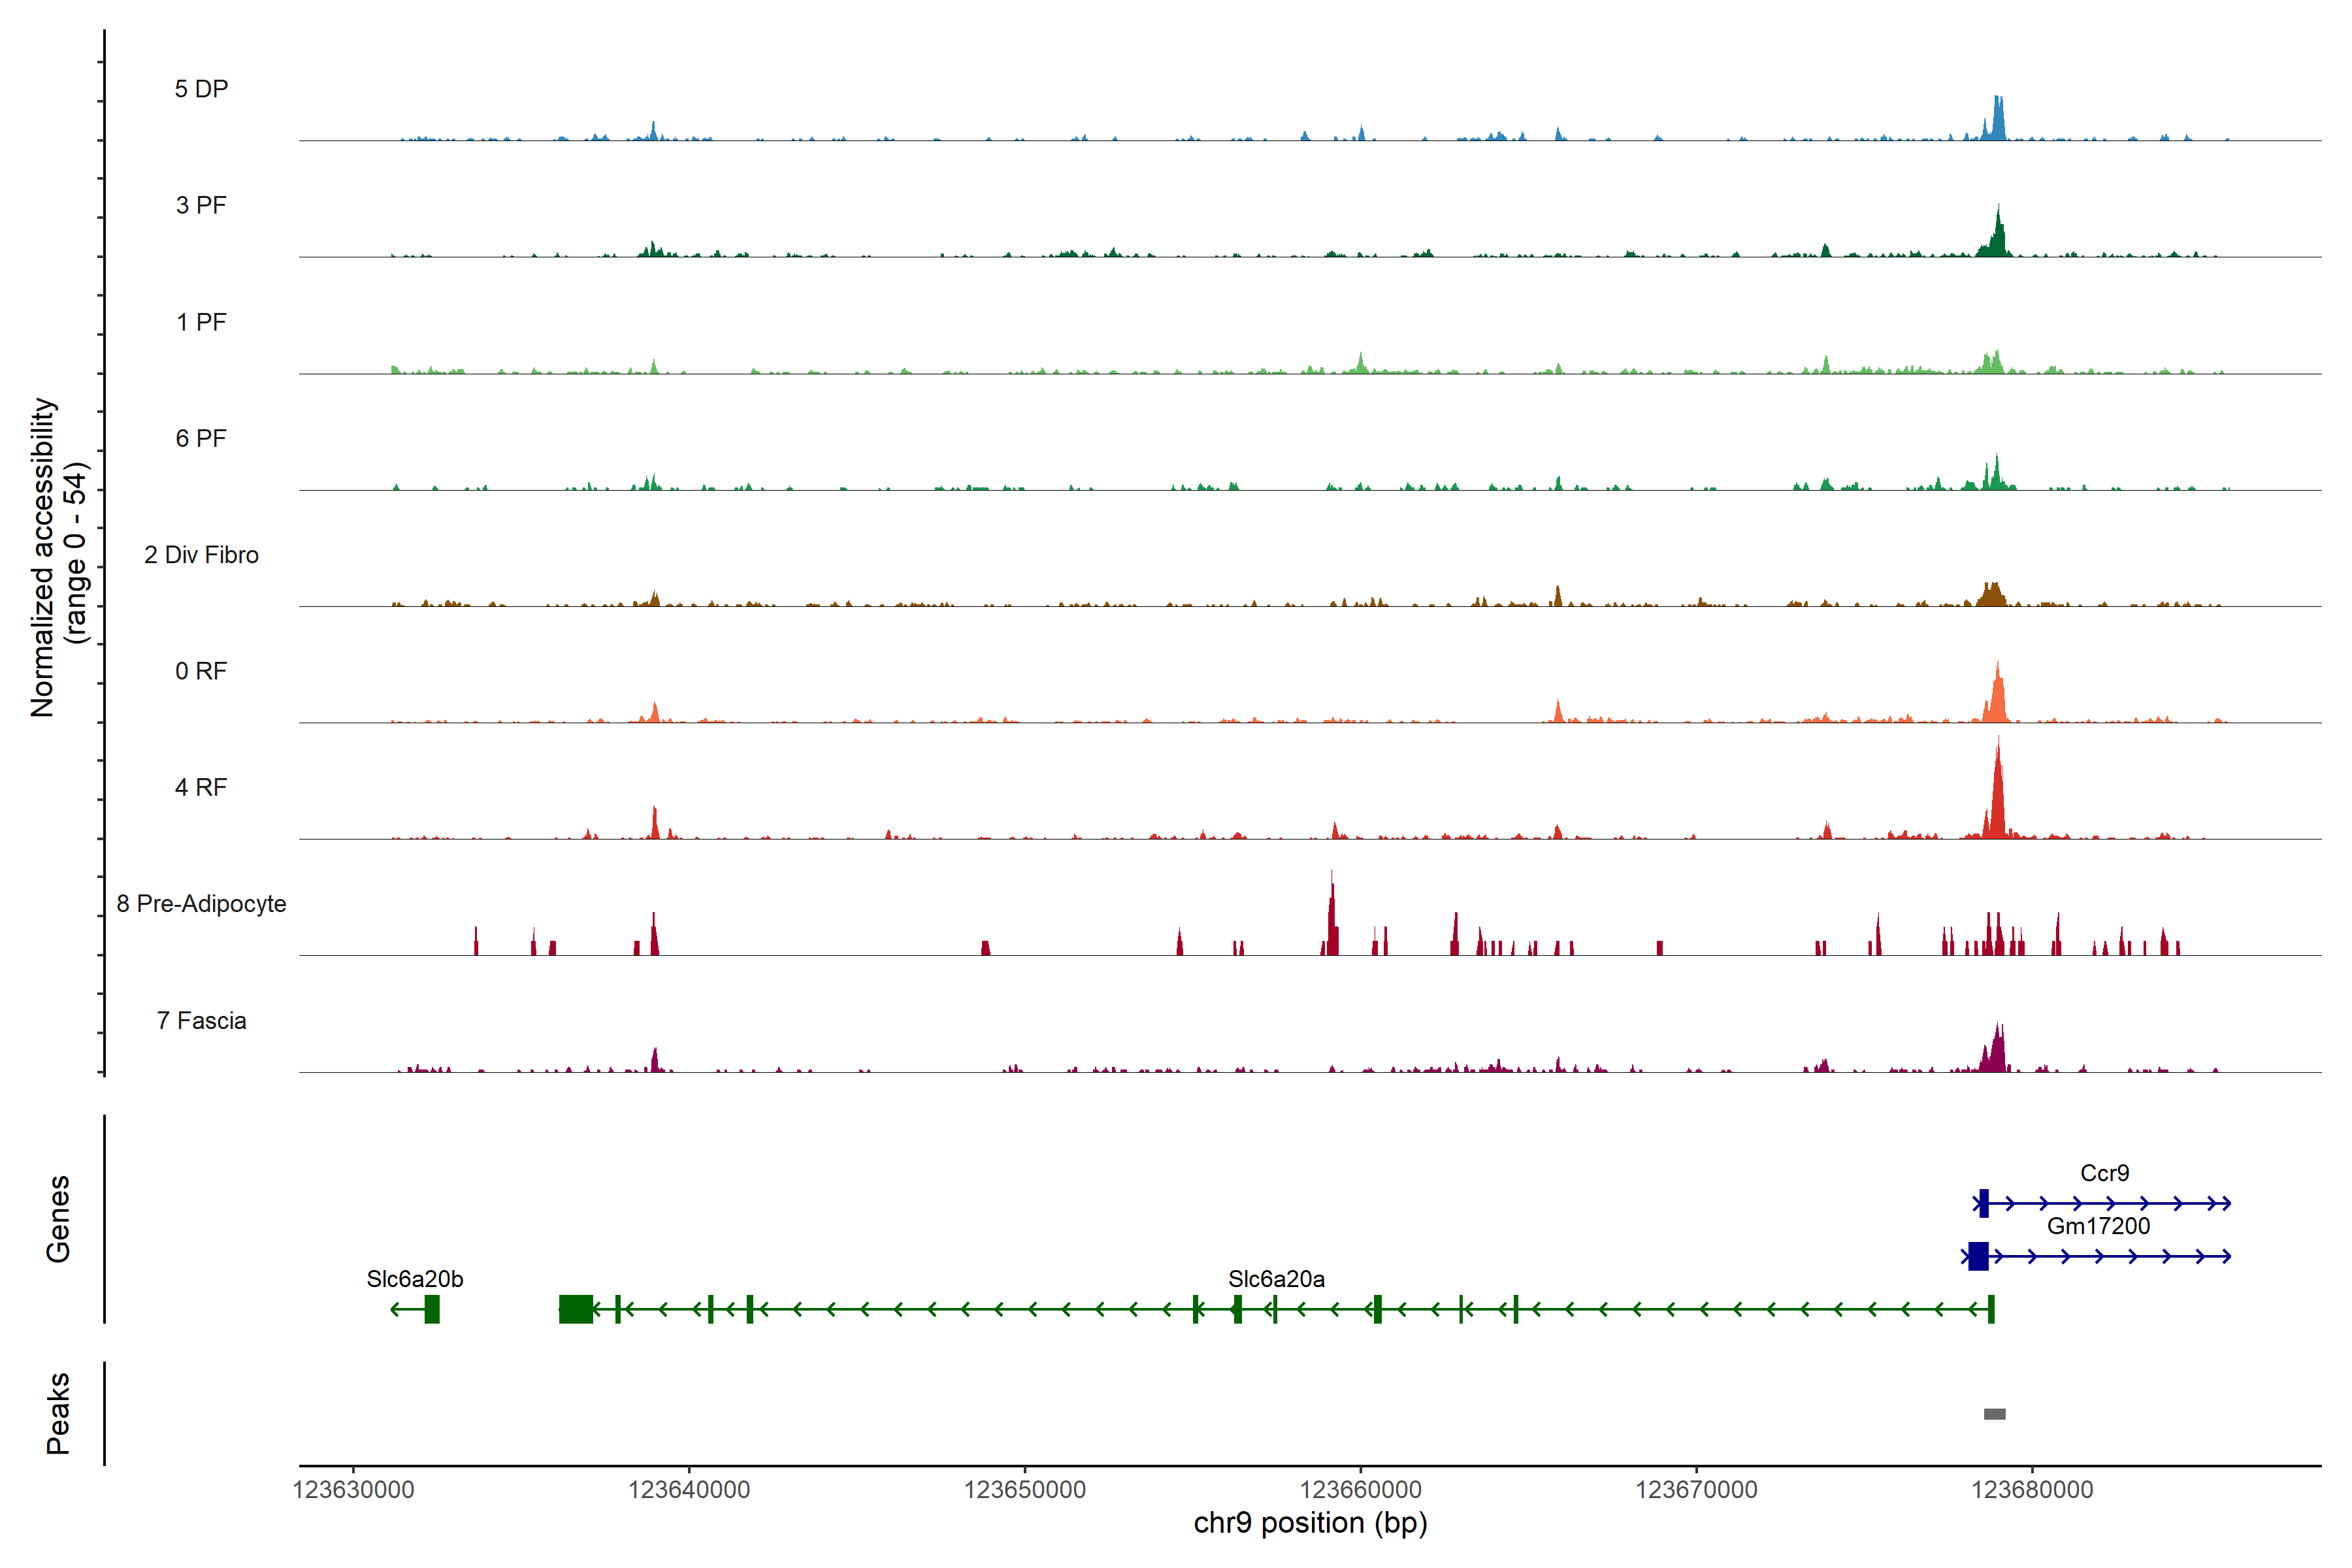This screenshot has height=1568, width=2352.
Task: Click the chr9 position axis title
Action: [x=1310, y=1523]
